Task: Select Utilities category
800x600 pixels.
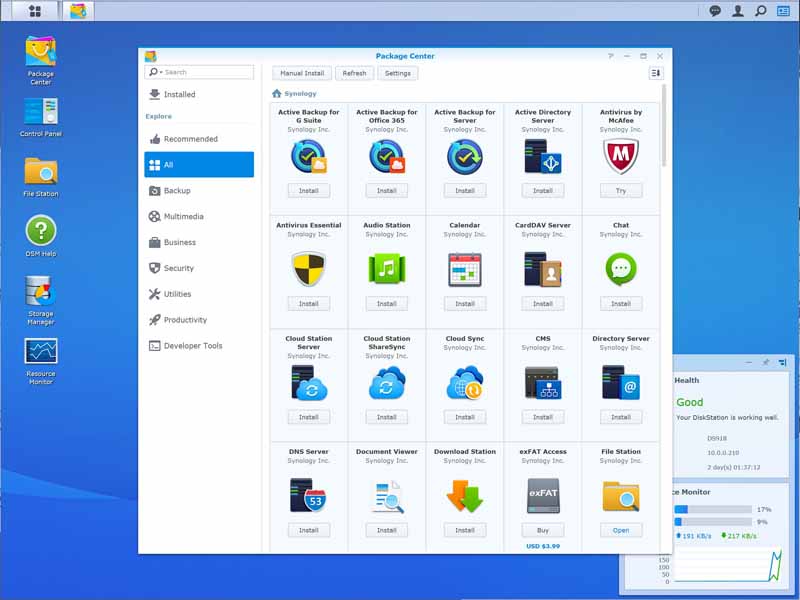Action: (x=199, y=294)
